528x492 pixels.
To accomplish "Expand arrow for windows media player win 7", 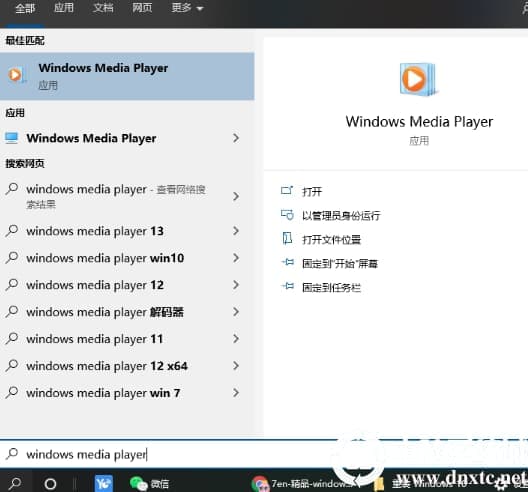I will click(x=236, y=393).
